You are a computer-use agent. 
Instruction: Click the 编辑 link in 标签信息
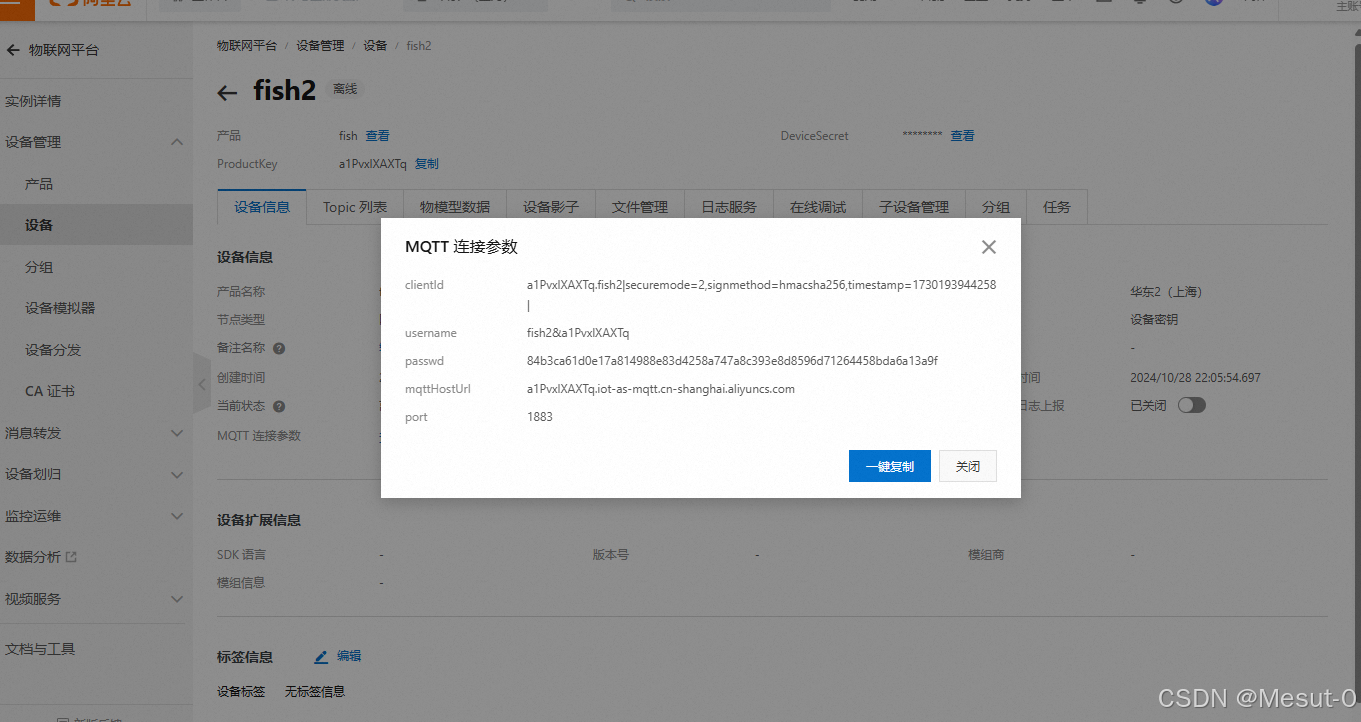[x=349, y=656]
